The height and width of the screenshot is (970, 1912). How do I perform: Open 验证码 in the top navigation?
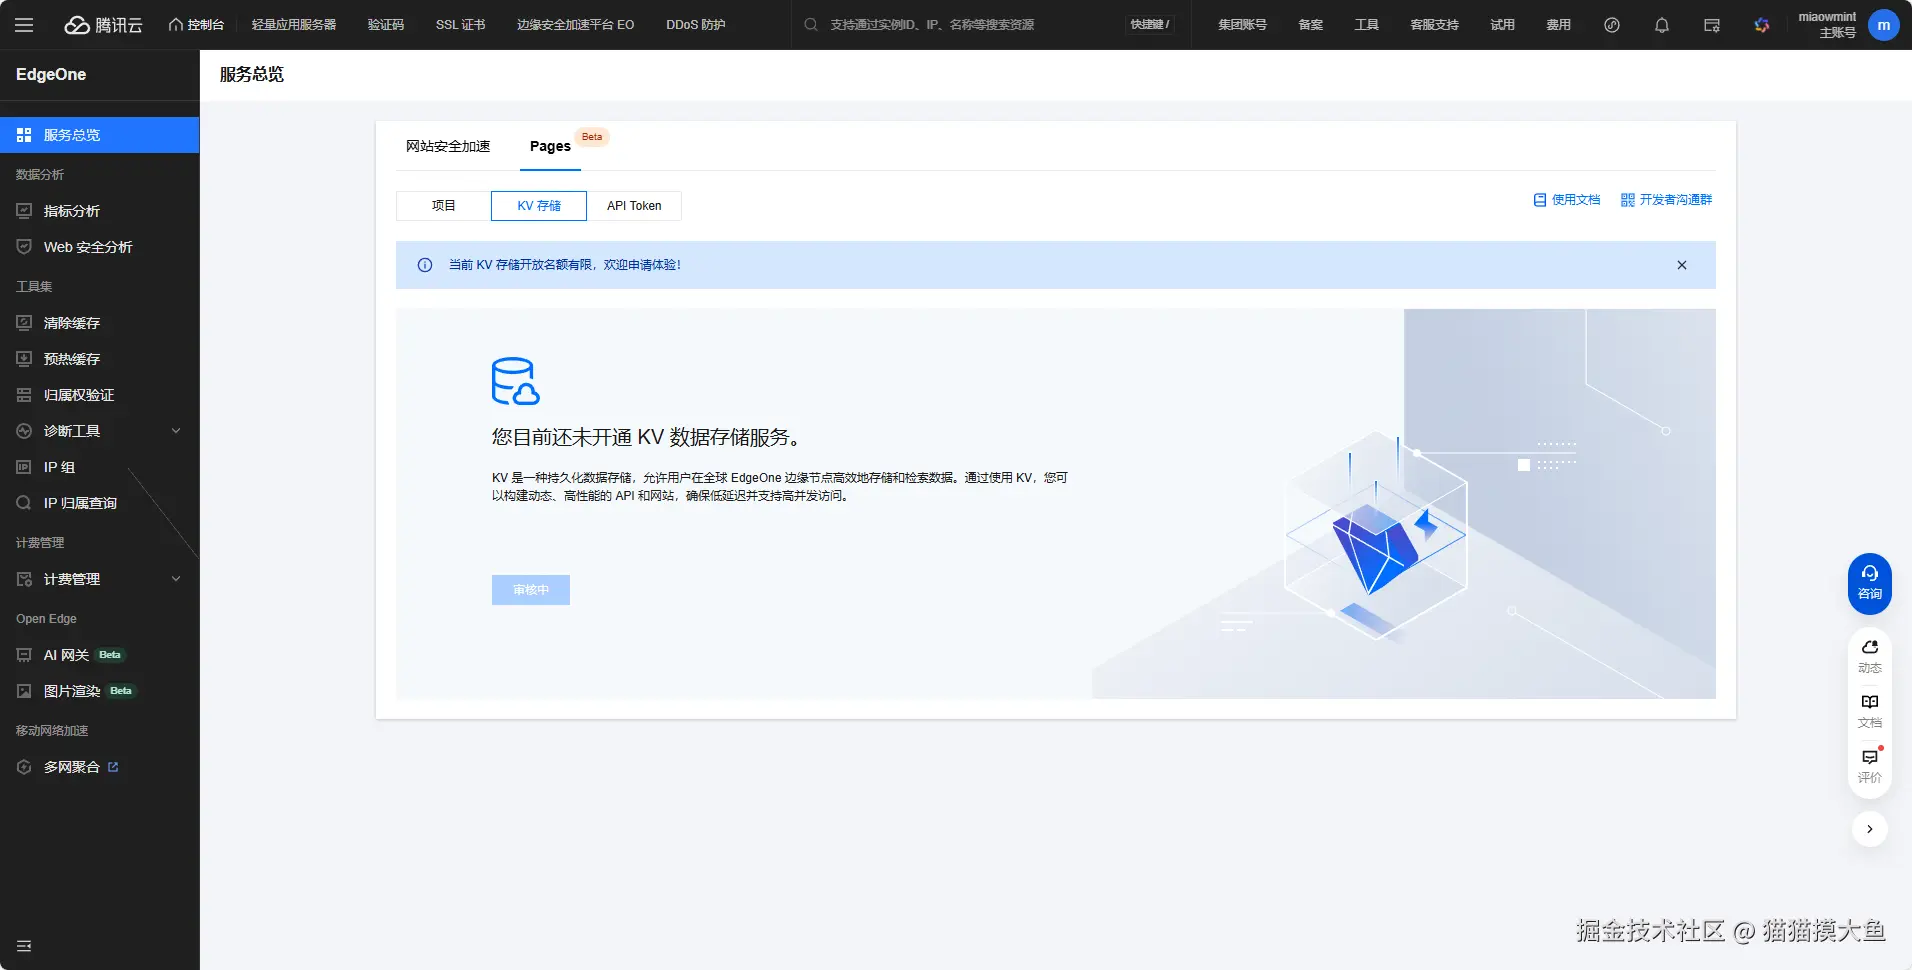(386, 25)
